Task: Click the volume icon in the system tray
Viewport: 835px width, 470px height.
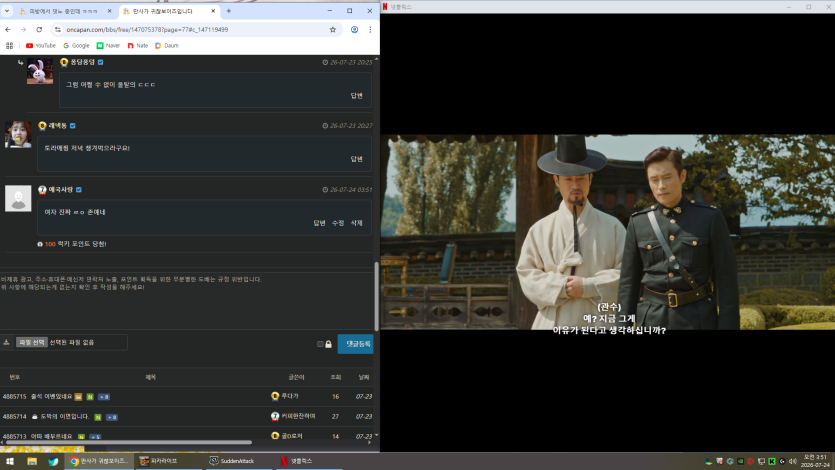Action: [792, 461]
